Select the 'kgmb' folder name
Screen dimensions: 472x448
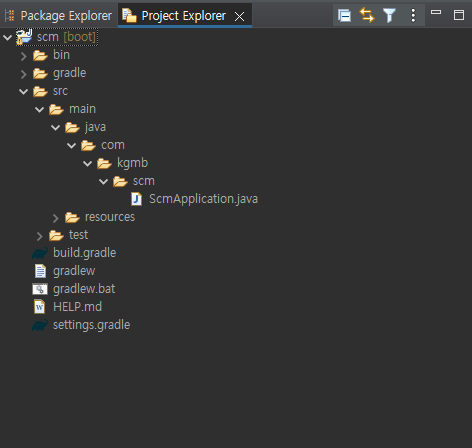pyautogui.click(x=132, y=163)
